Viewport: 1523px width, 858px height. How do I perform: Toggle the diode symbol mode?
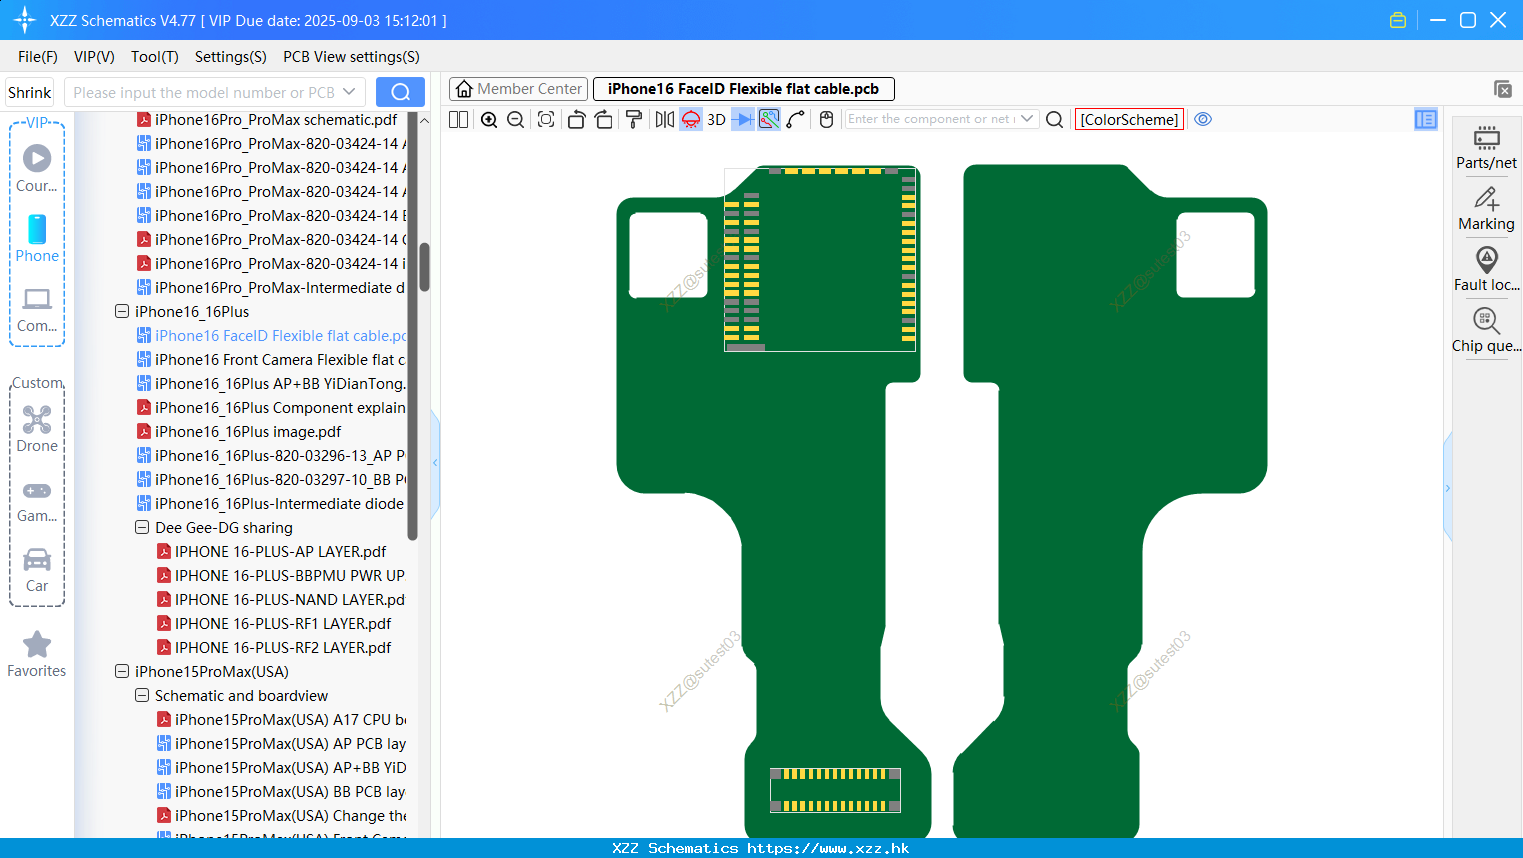pos(743,120)
